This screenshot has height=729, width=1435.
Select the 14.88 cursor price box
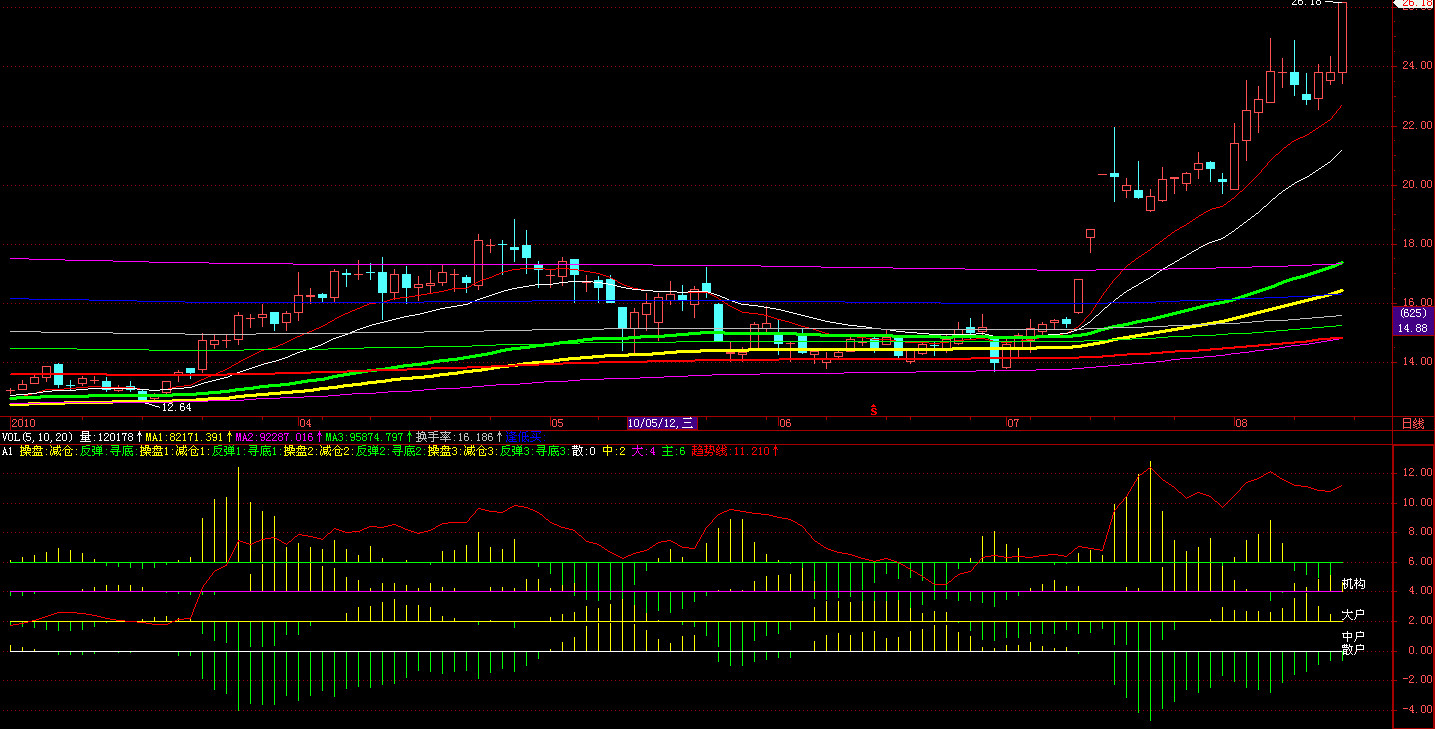tap(1413, 328)
